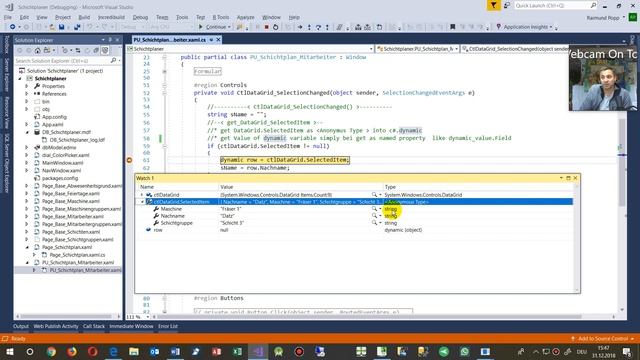The width and height of the screenshot is (640, 360).
Task: Open the Debug menu
Action: pyautogui.click(x=140, y=17)
